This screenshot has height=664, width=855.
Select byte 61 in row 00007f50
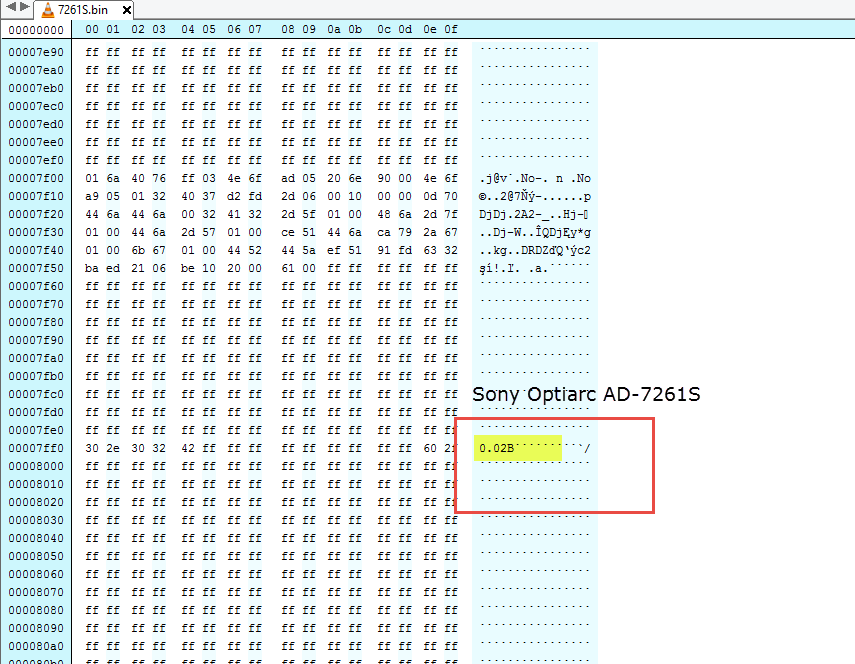pyautogui.click(x=288, y=268)
